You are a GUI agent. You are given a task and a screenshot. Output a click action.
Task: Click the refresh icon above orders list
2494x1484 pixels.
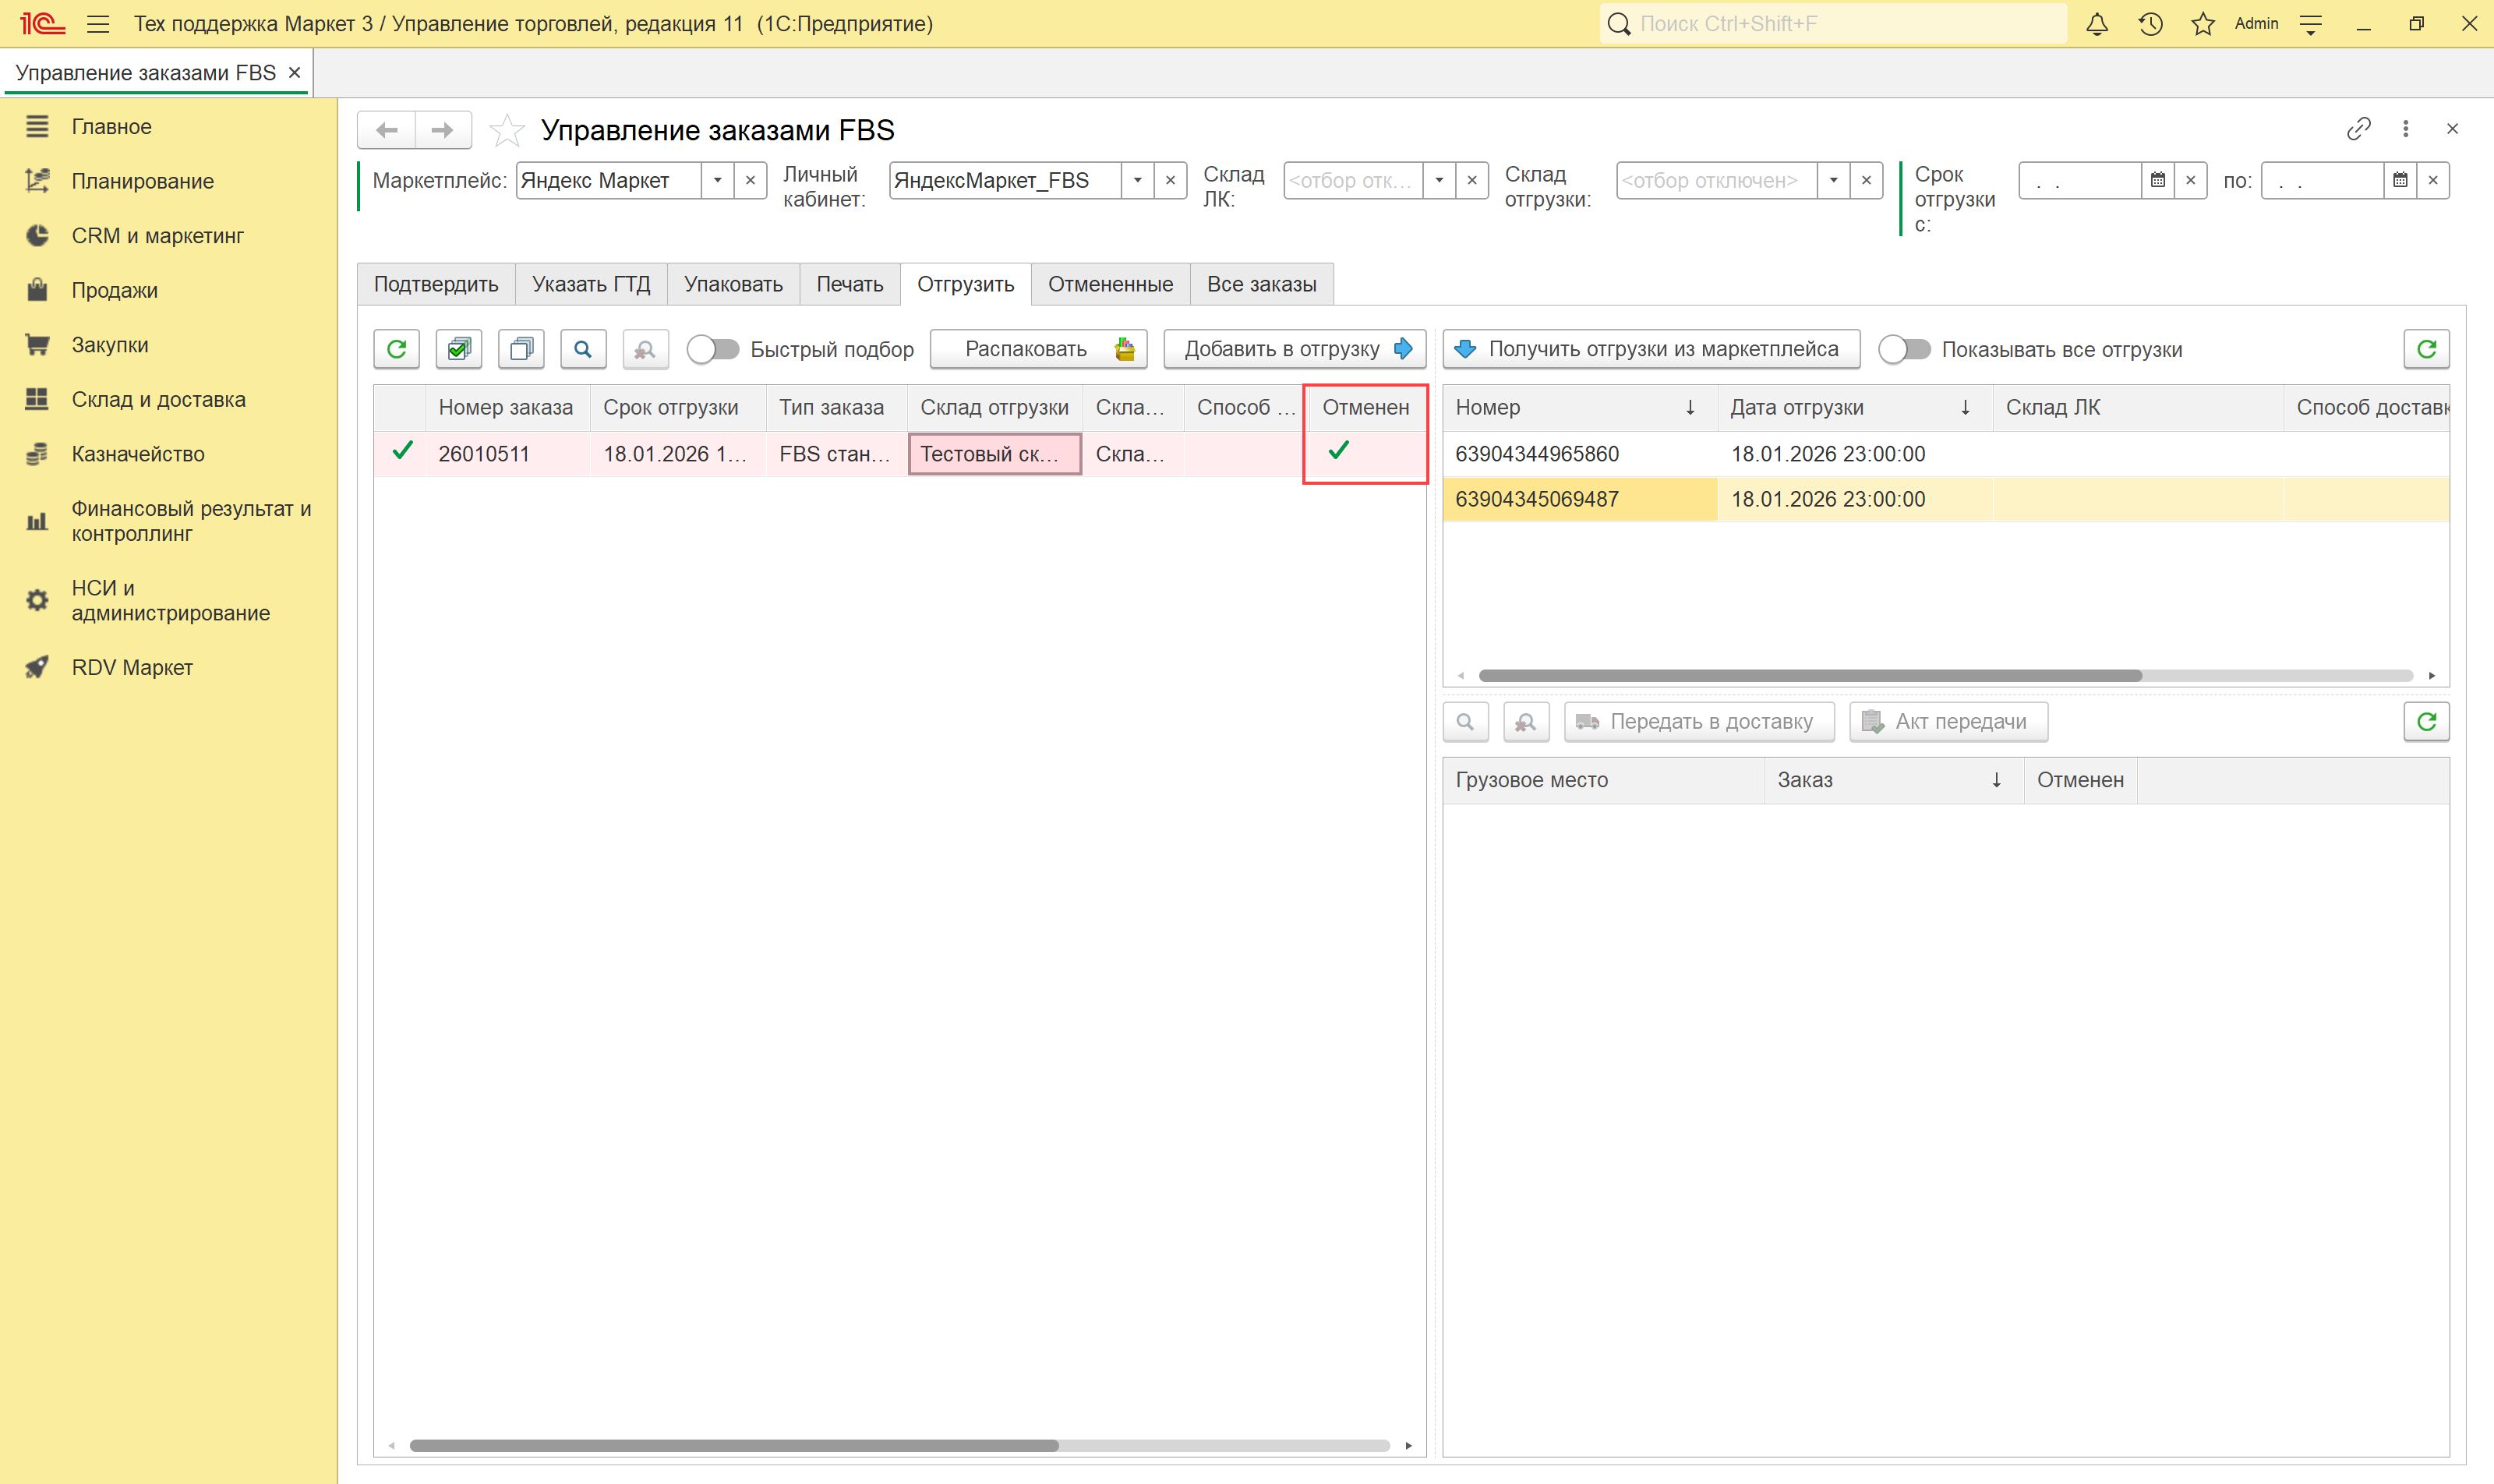pos(396,349)
